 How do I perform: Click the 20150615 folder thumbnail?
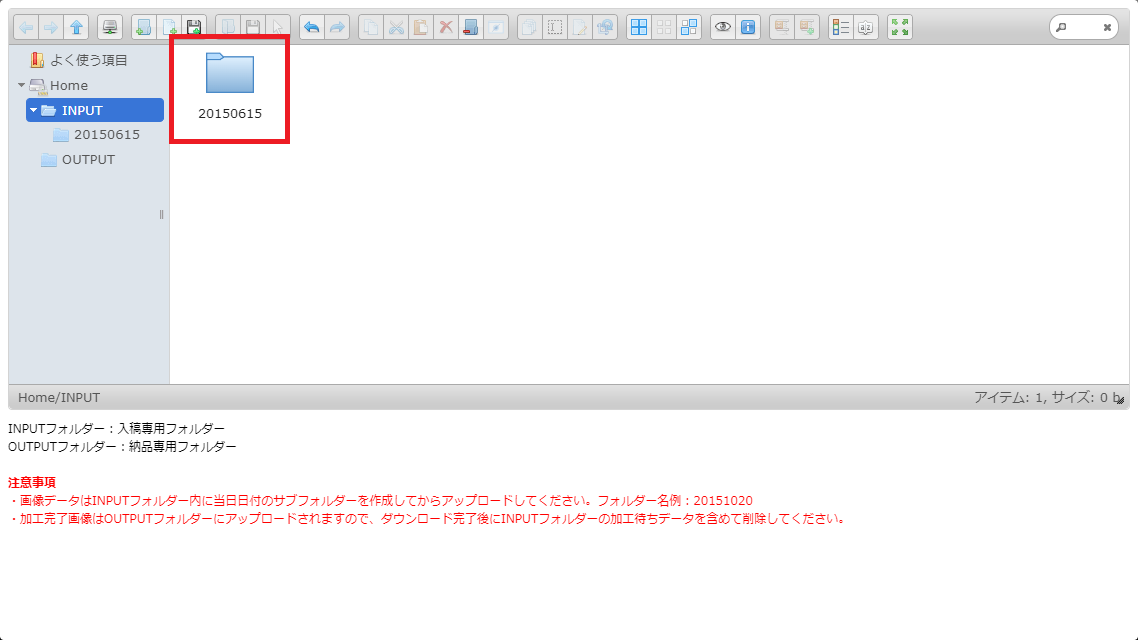tap(230, 74)
